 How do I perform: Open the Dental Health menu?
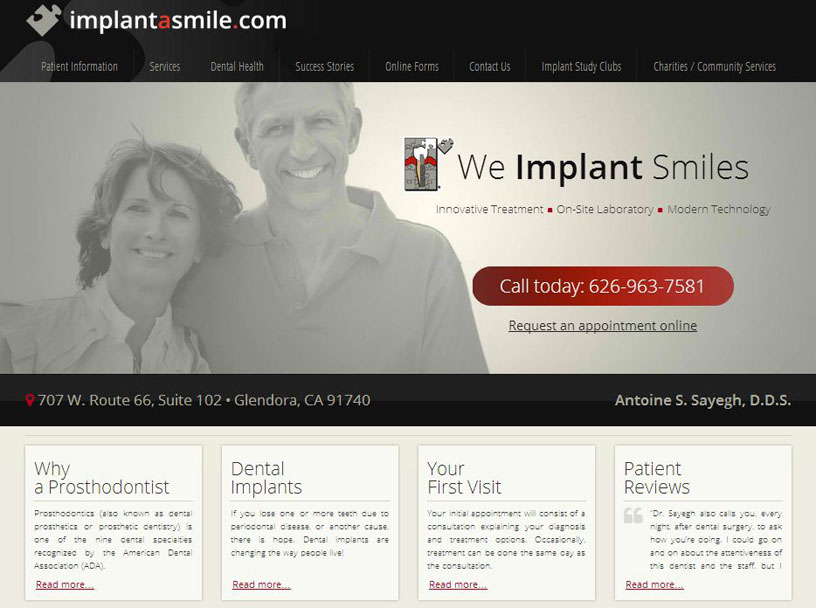click(237, 67)
